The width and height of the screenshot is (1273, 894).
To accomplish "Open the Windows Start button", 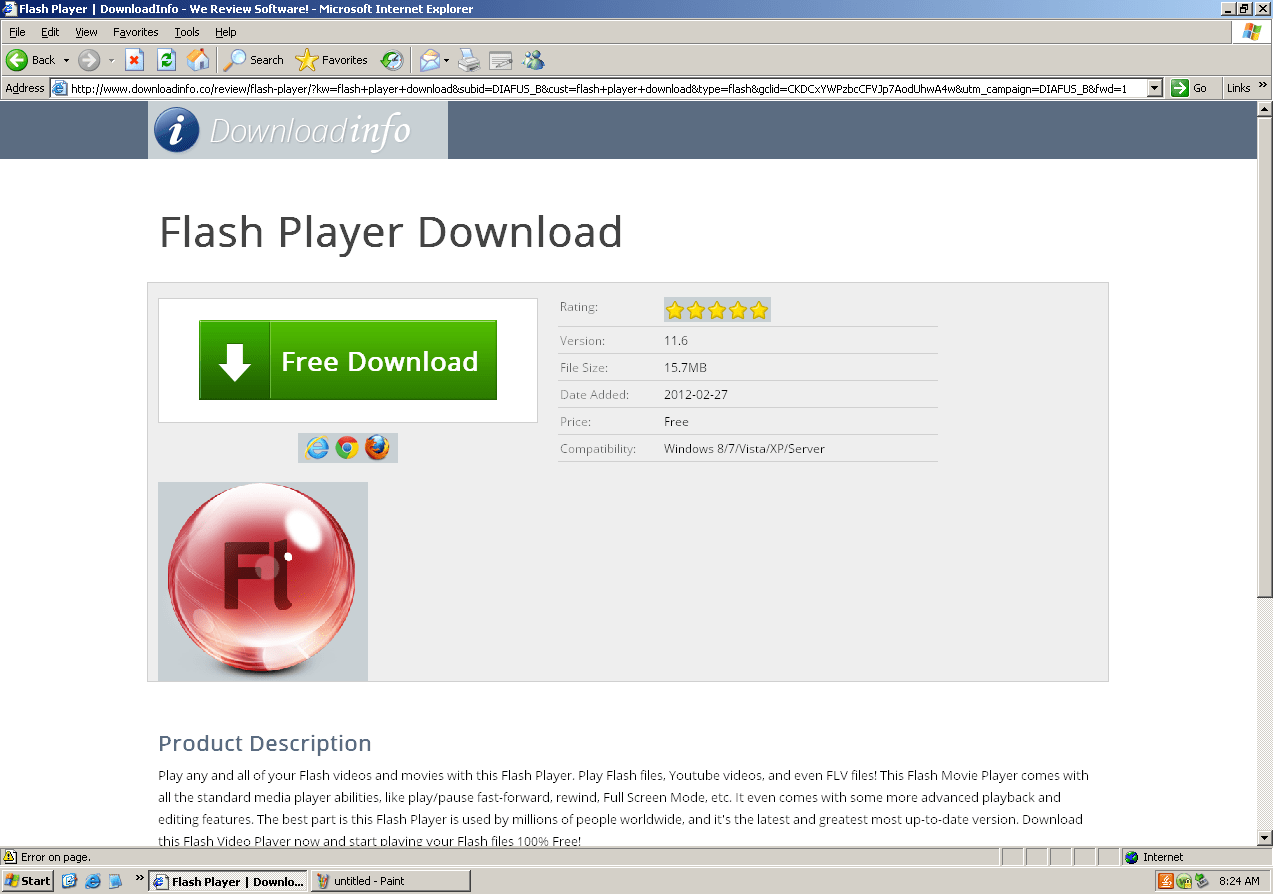I will [27, 881].
